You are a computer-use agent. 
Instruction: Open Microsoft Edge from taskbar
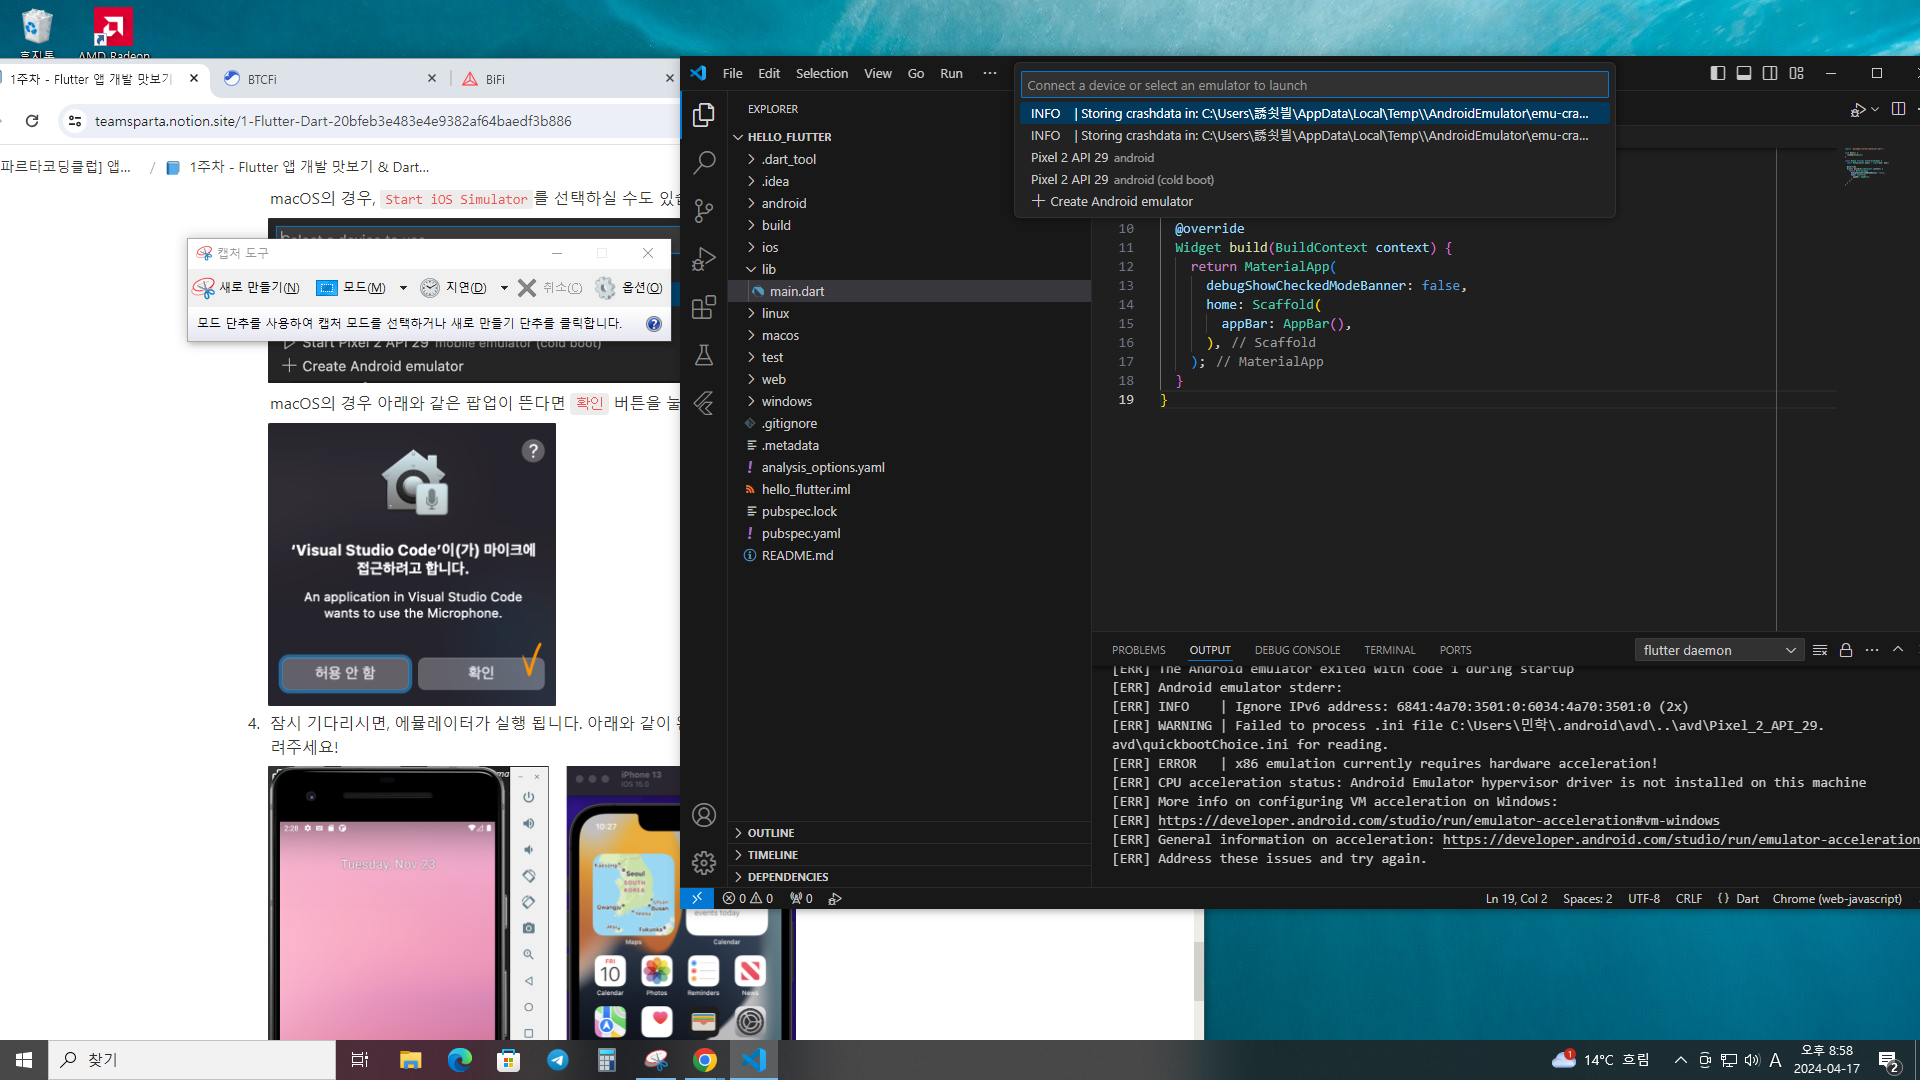[459, 1060]
